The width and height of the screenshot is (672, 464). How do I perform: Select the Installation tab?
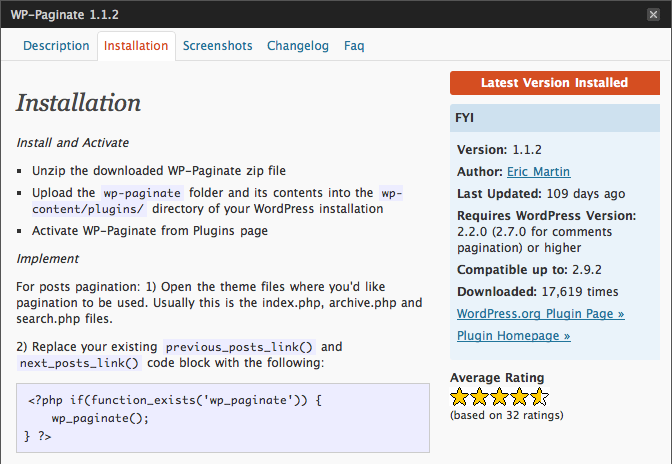point(136,46)
